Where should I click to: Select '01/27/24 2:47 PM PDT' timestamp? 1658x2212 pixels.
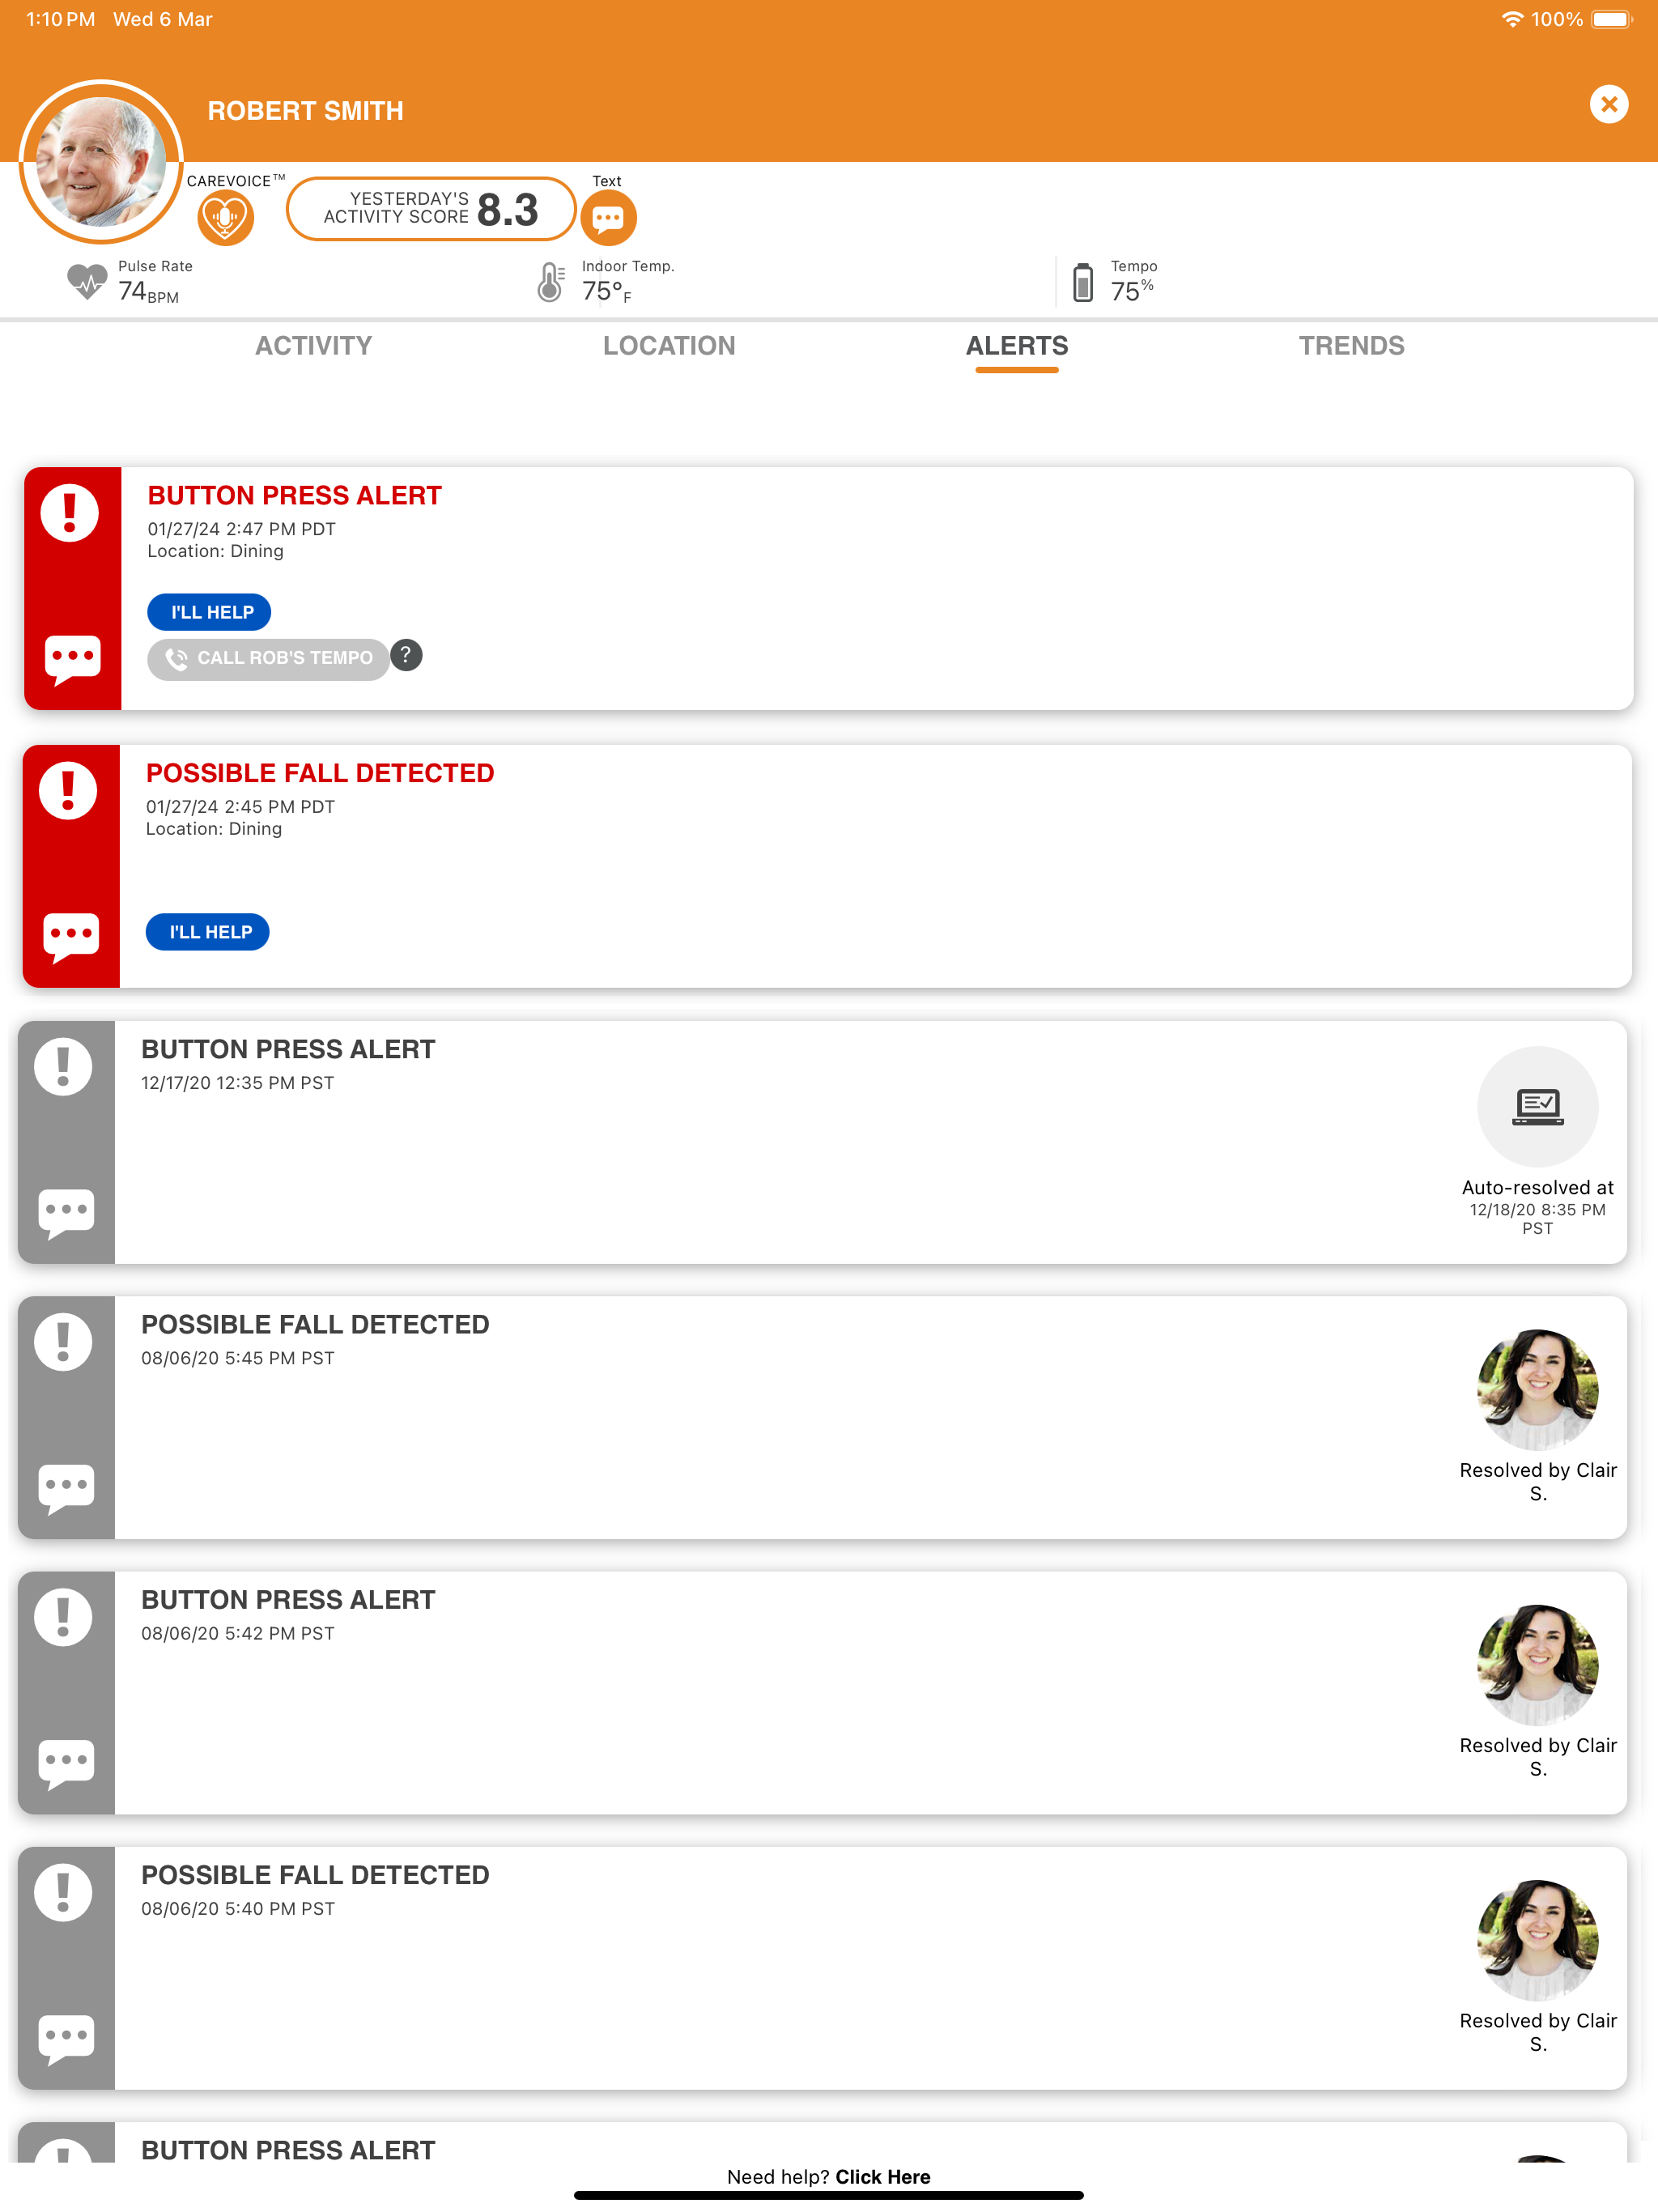pyautogui.click(x=241, y=529)
